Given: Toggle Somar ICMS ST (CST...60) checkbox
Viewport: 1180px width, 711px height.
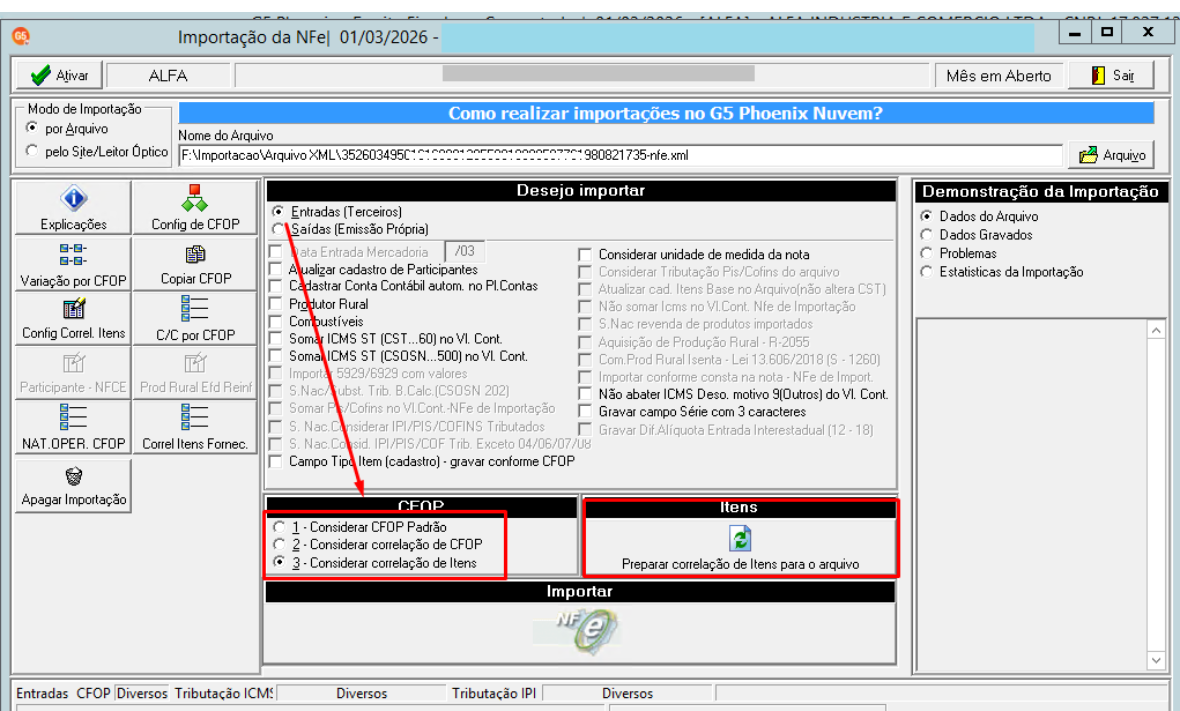Looking at the screenshot, I should pyautogui.click(x=275, y=339).
